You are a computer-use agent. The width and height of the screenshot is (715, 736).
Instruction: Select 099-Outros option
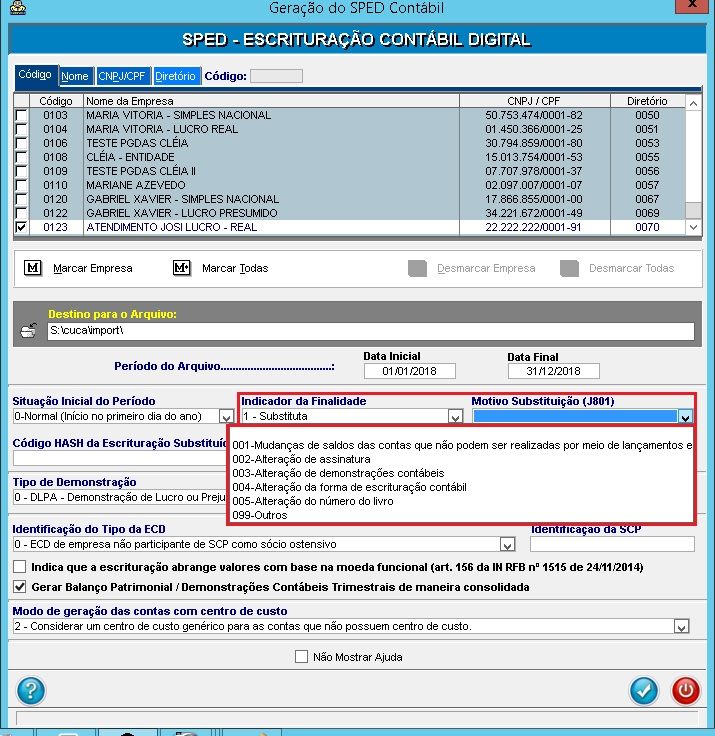pos(462,515)
